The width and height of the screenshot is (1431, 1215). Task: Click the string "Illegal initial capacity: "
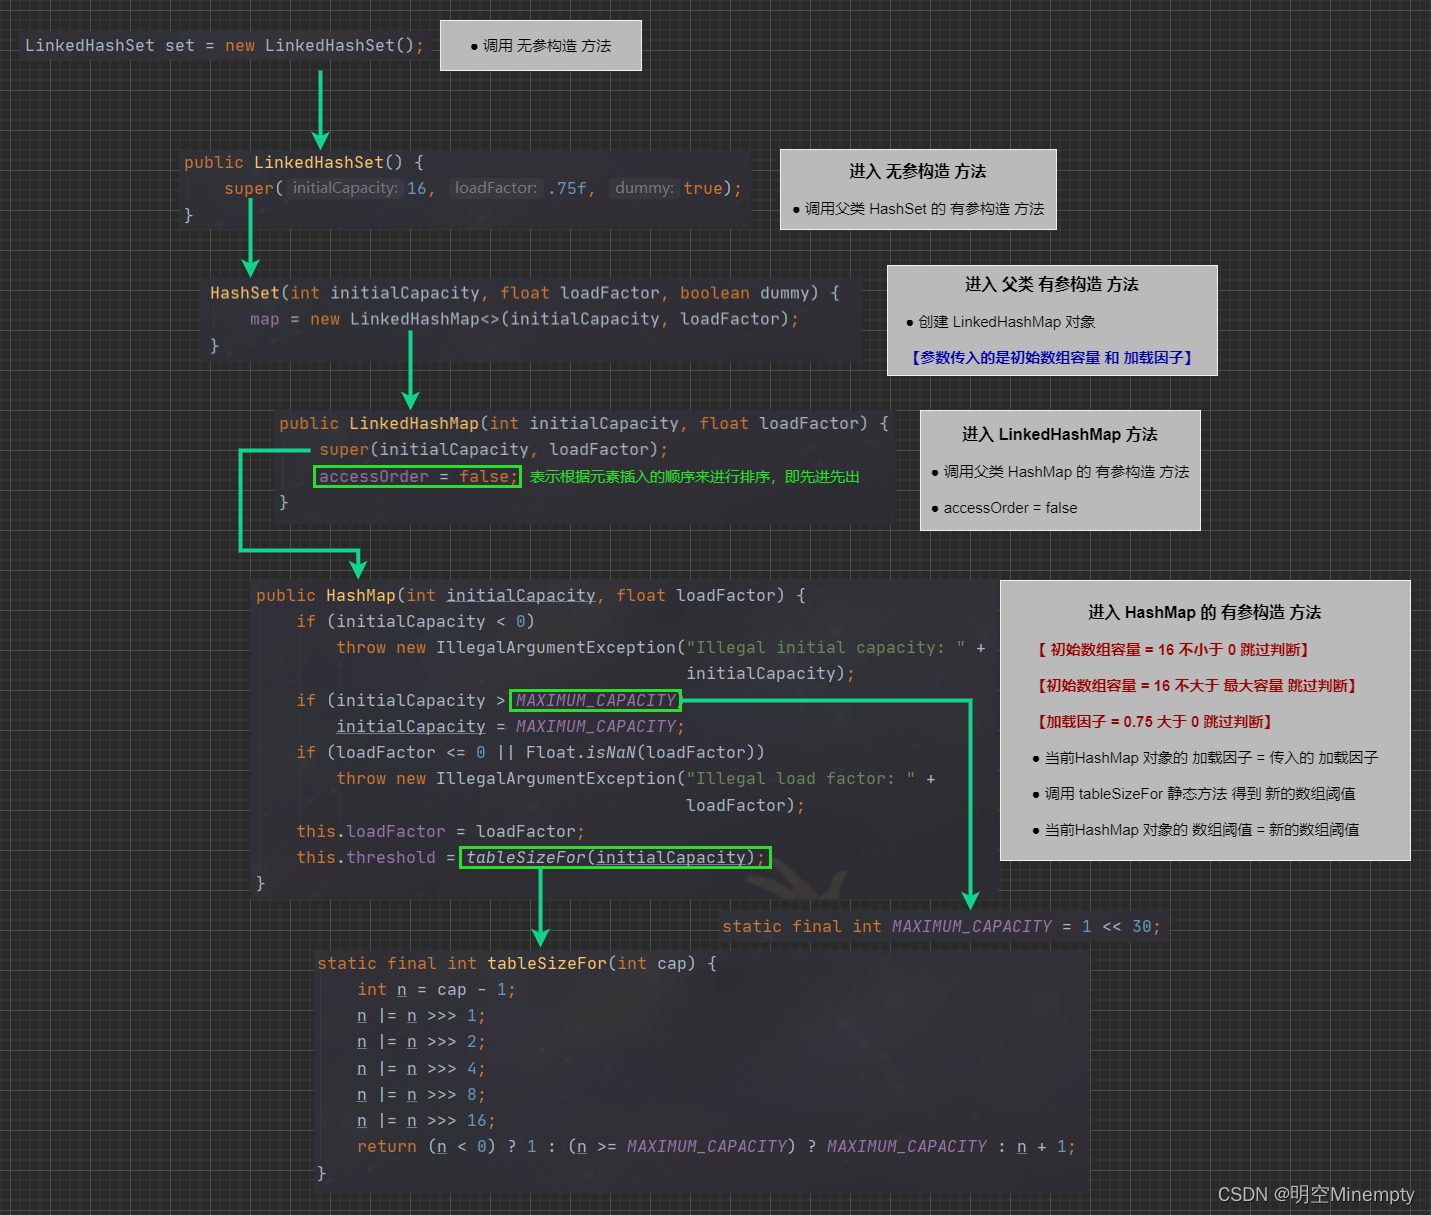pos(825,647)
